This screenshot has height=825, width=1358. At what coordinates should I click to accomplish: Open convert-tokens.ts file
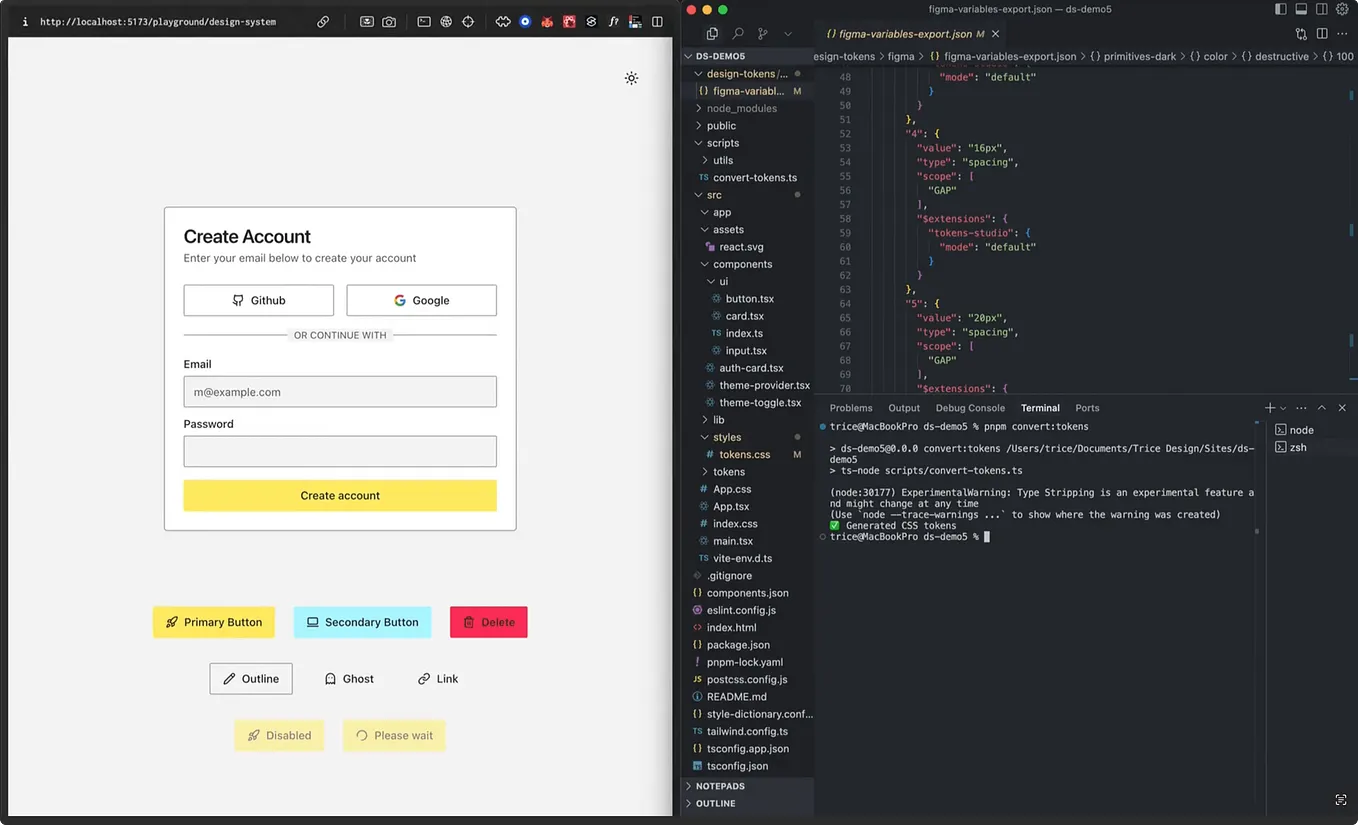pyautogui.click(x=747, y=177)
